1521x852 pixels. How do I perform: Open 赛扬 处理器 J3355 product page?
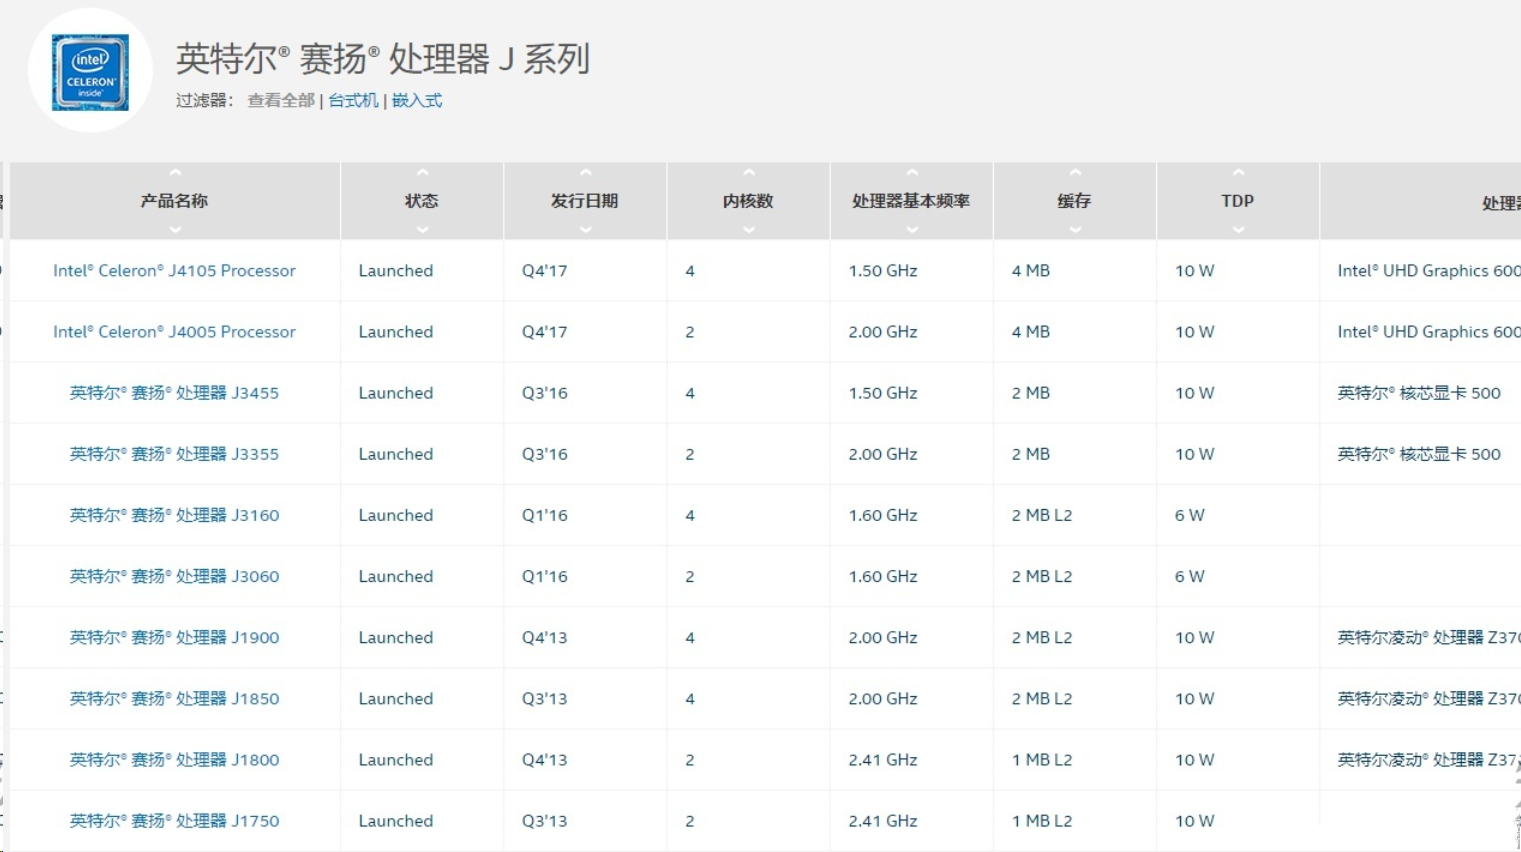174,454
